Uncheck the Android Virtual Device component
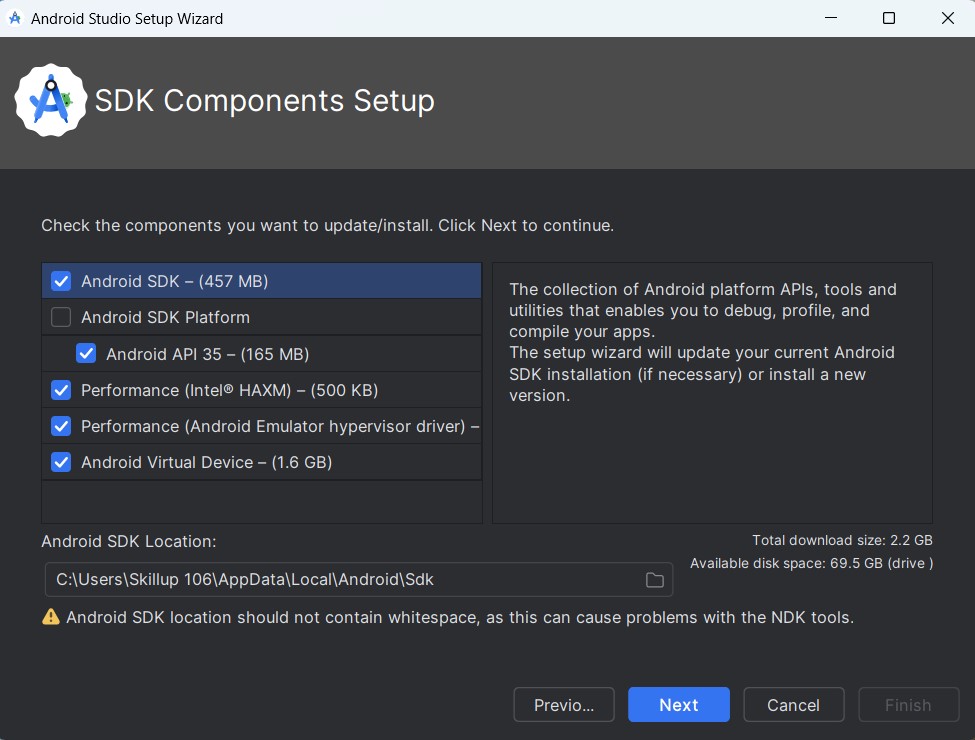Image resolution: width=975 pixels, height=740 pixels. (60, 462)
